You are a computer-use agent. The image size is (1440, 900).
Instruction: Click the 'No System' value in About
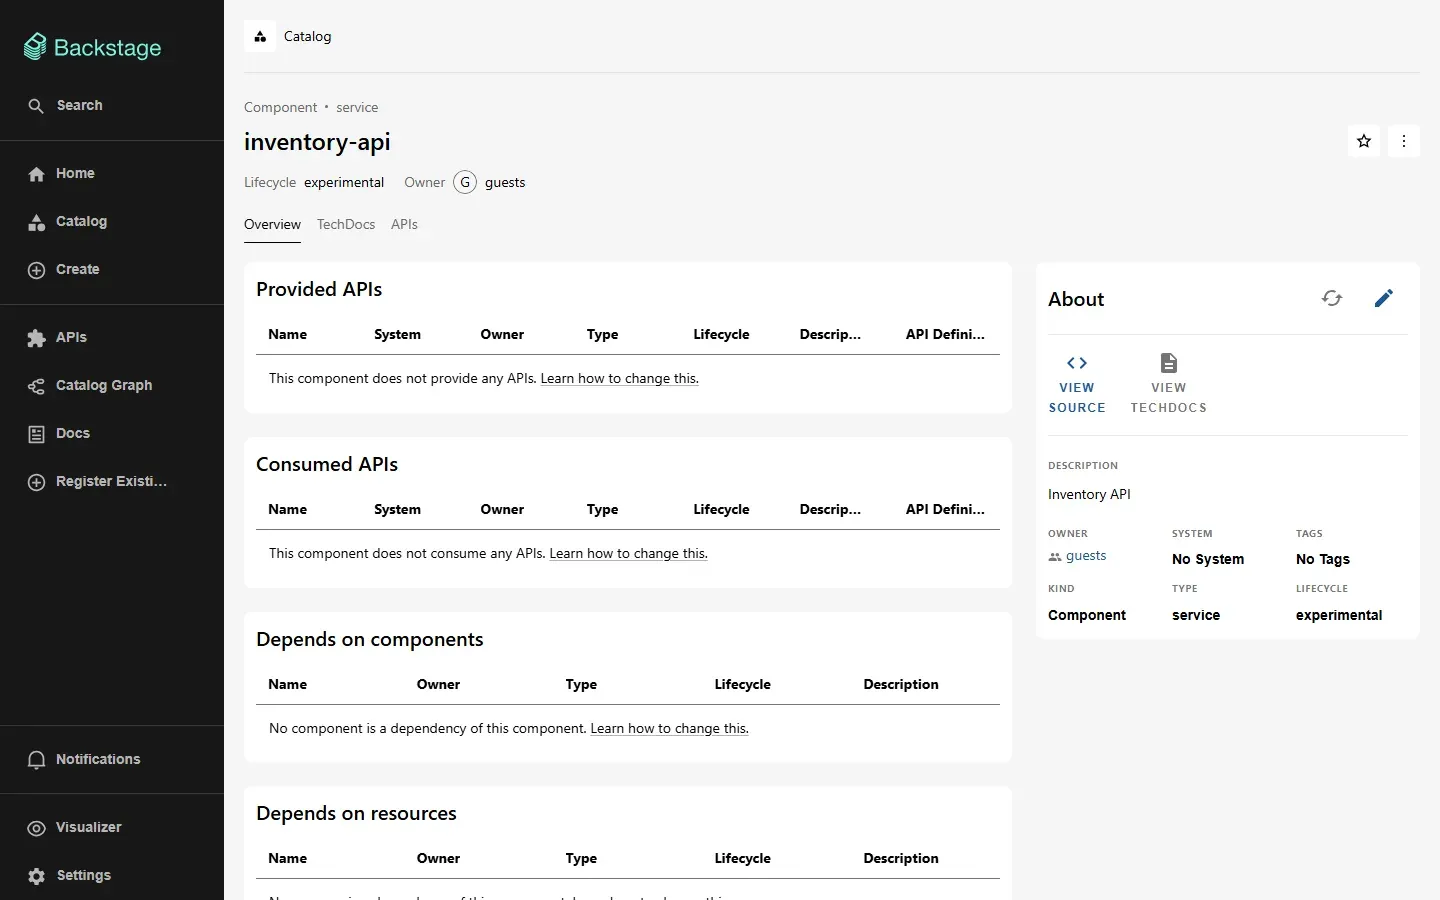pyautogui.click(x=1208, y=559)
